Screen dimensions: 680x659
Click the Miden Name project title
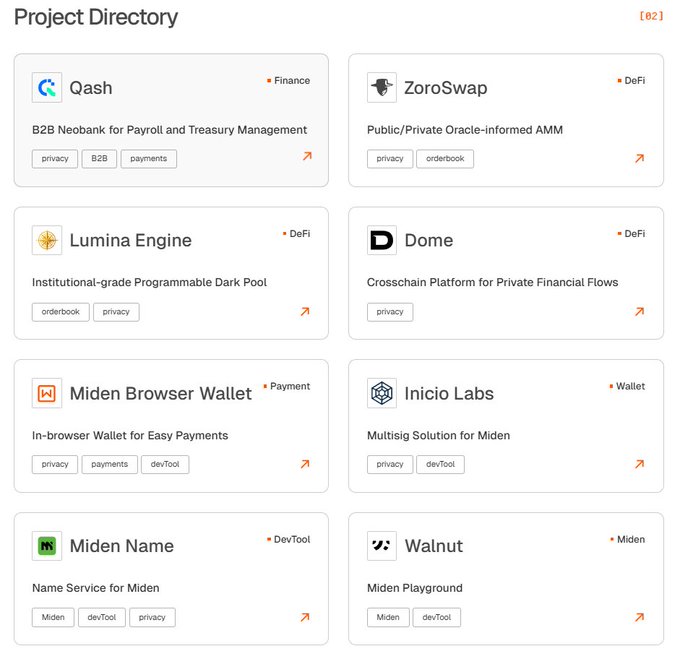[x=122, y=546]
